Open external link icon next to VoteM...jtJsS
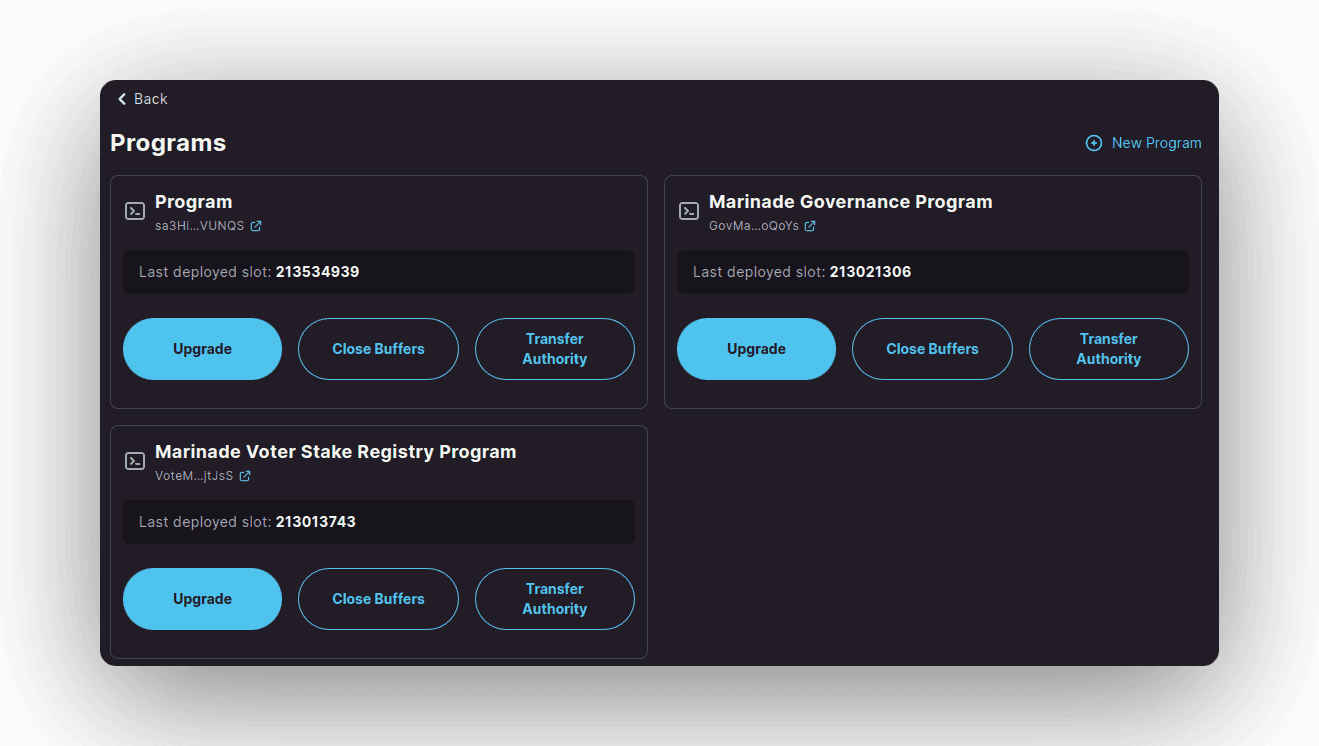Screen dimensions: 1319x746 (x=245, y=476)
